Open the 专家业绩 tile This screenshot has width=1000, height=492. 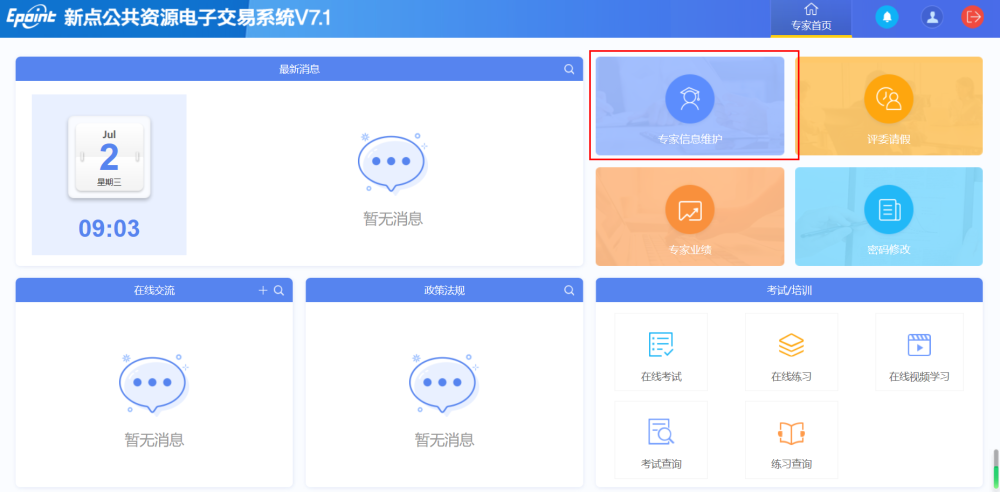[690, 216]
